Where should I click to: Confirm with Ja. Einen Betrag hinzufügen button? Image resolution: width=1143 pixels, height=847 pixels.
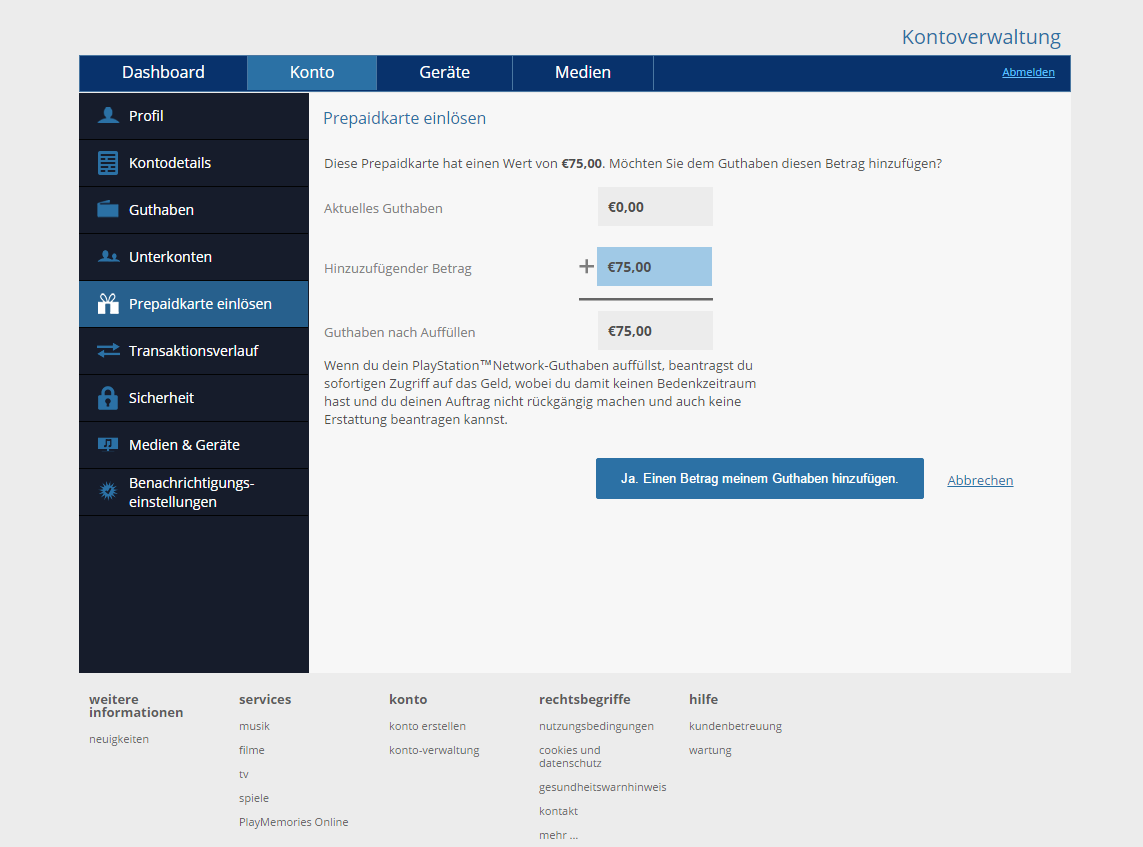[x=760, y=478]
